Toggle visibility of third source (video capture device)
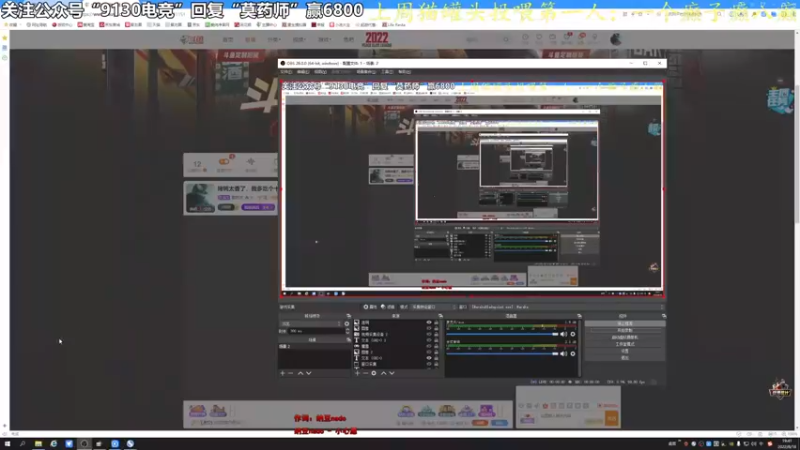Screen dimensions: 800x450 click(429, 334)
